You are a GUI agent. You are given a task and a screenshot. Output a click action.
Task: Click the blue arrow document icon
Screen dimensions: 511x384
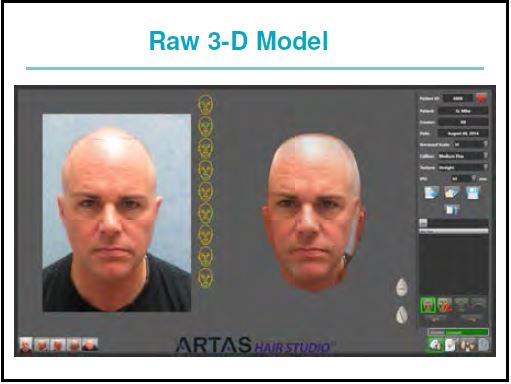[432, 193]
